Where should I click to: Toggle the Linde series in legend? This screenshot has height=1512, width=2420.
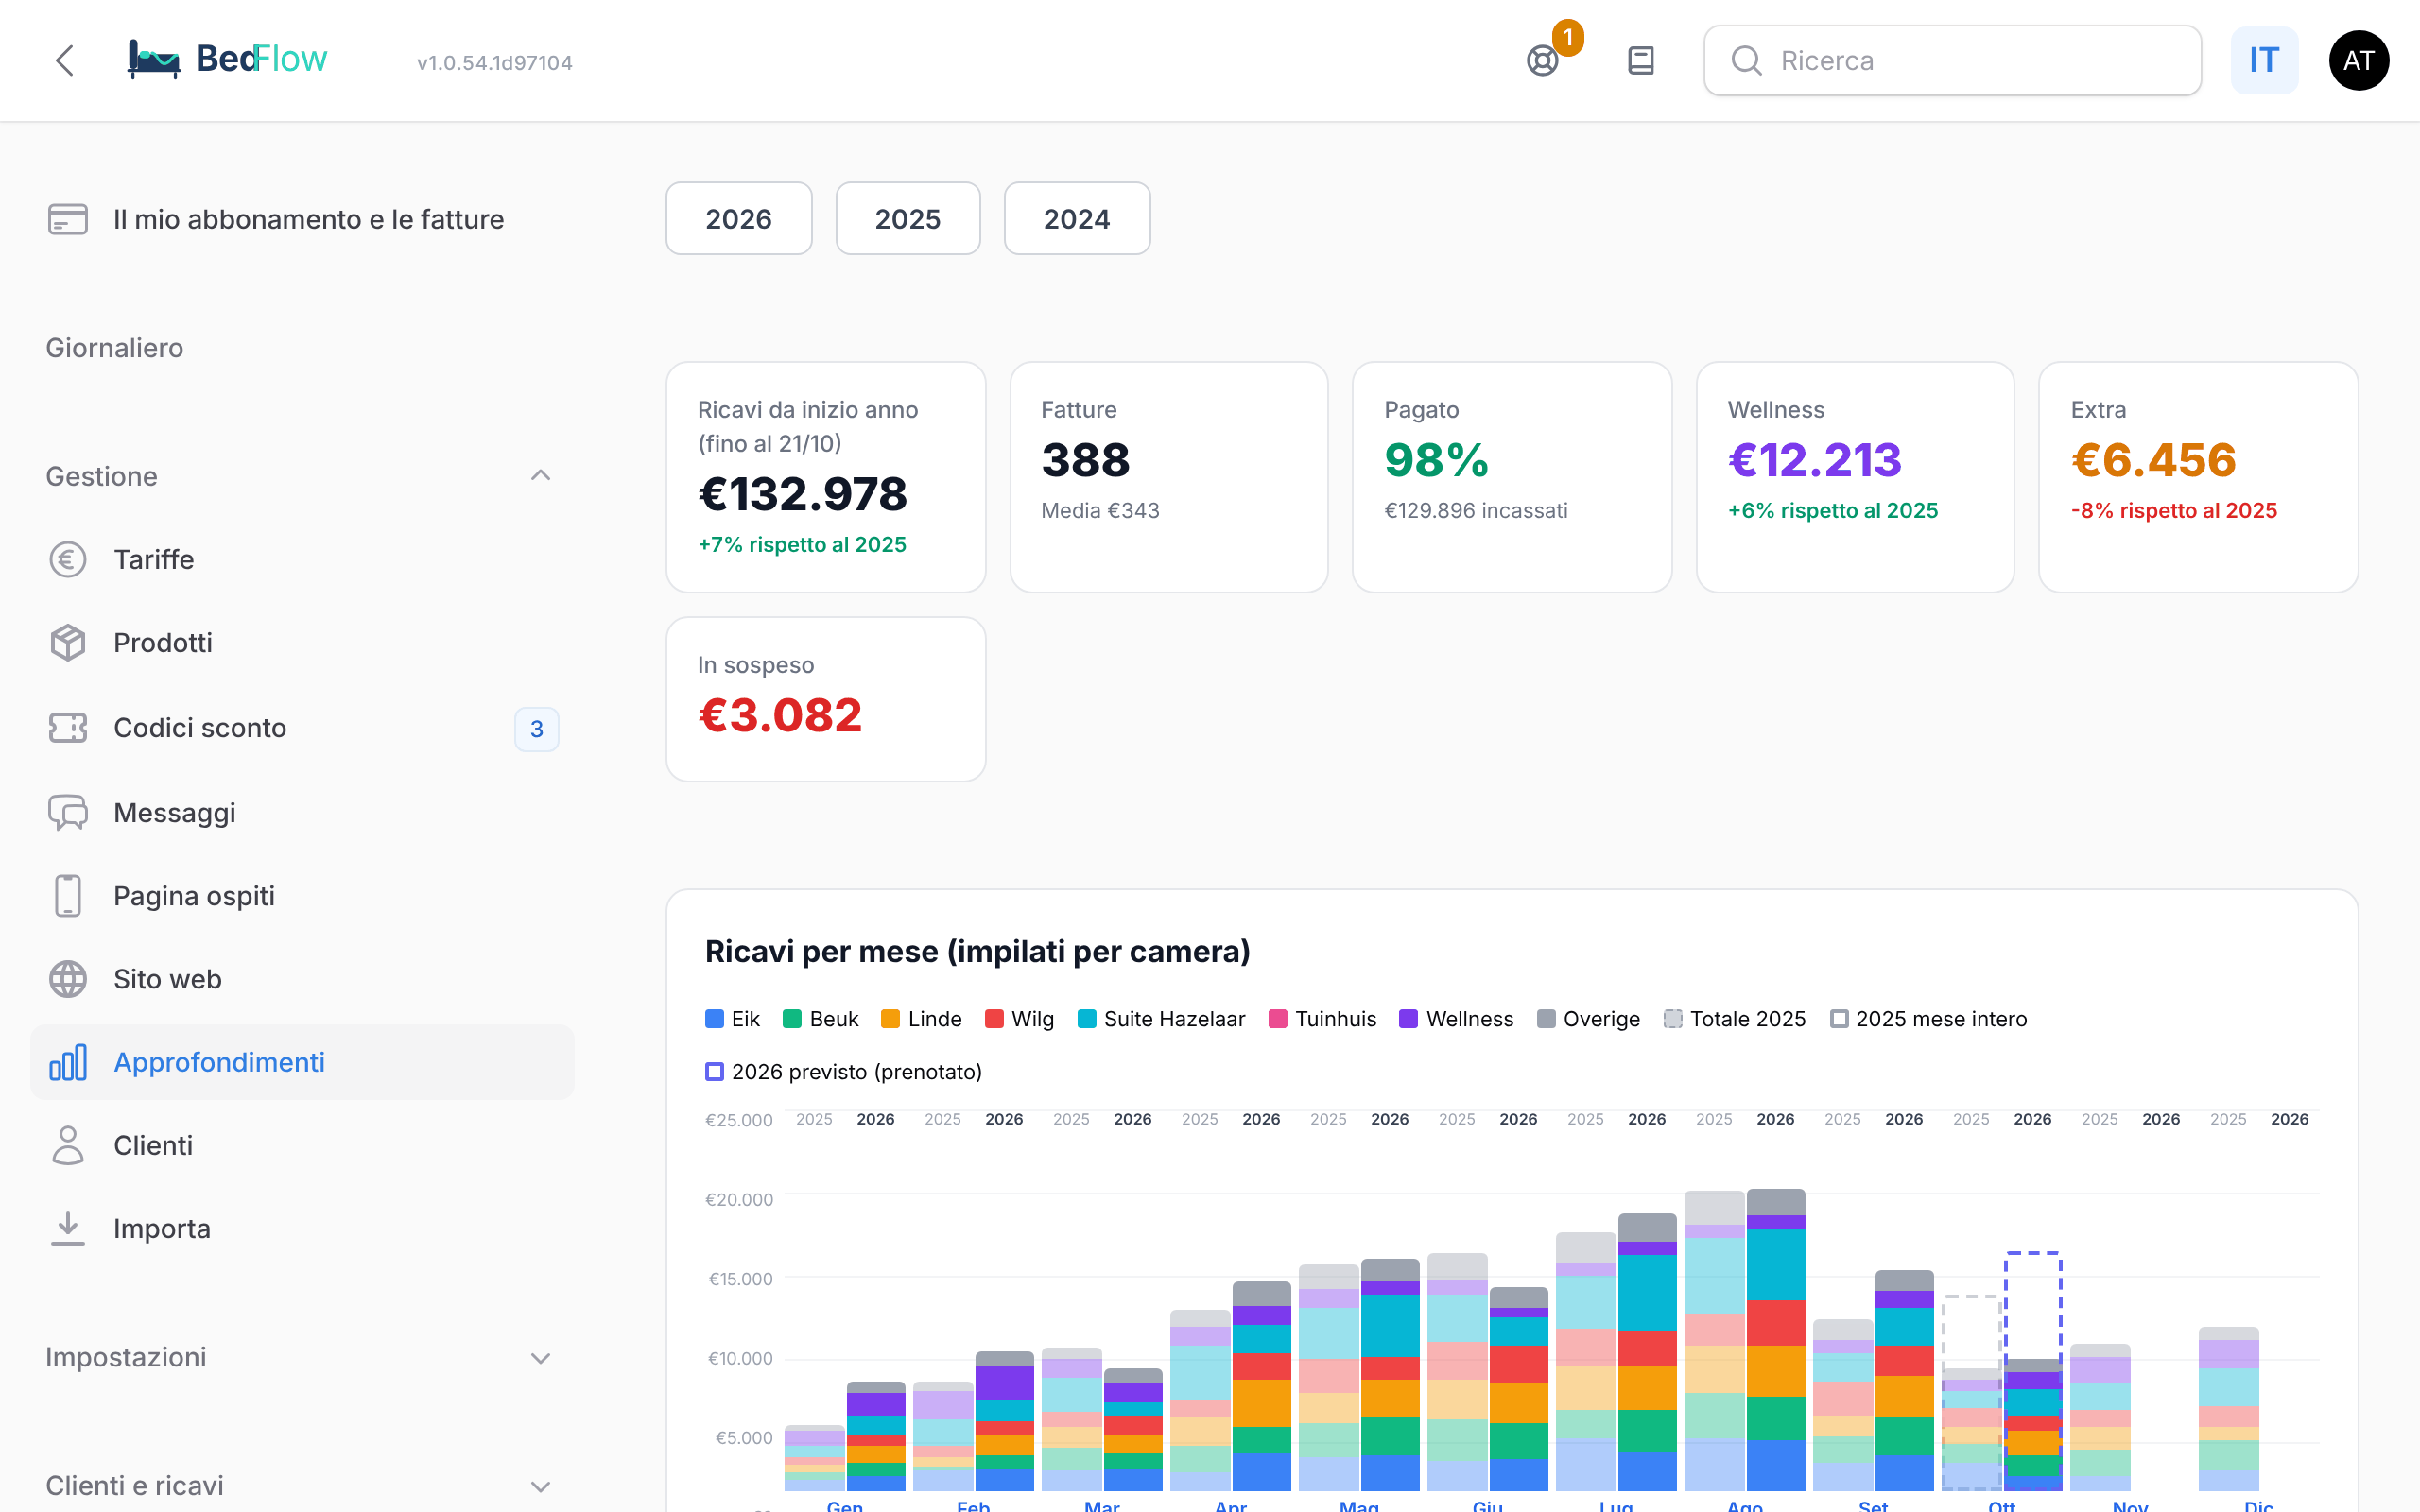[x=921, y=1019]
